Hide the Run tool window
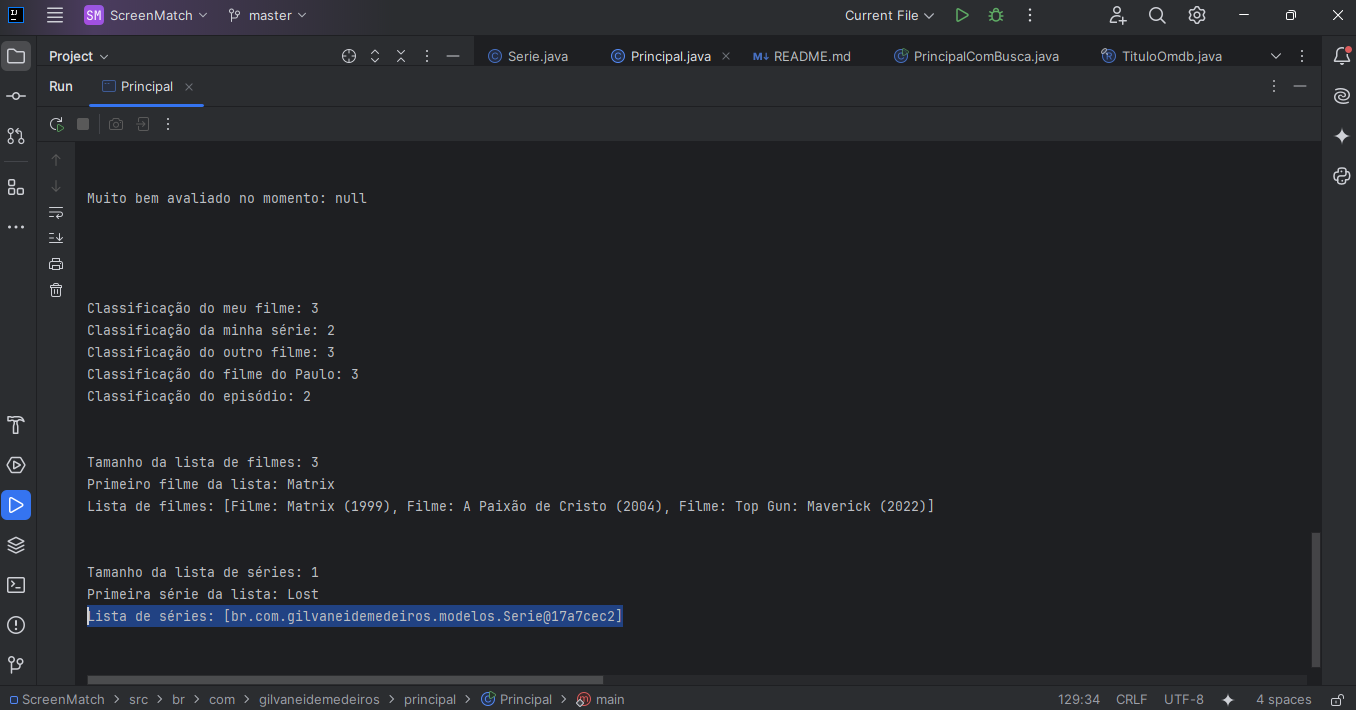The width and height of the screenshot is (1356, 710). [x=1300, y=86]
